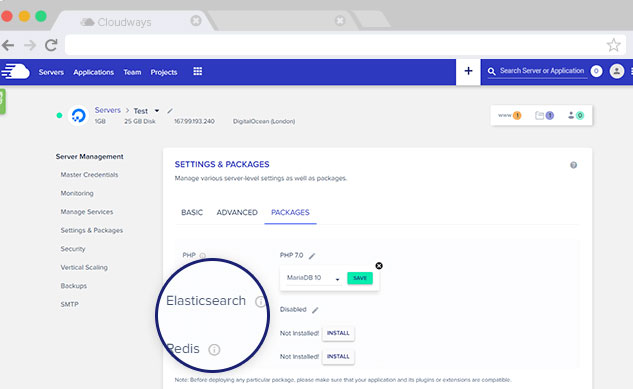Click the server IP address 167.99.193.240
This screenshot has height=389, width=633.
194,121
